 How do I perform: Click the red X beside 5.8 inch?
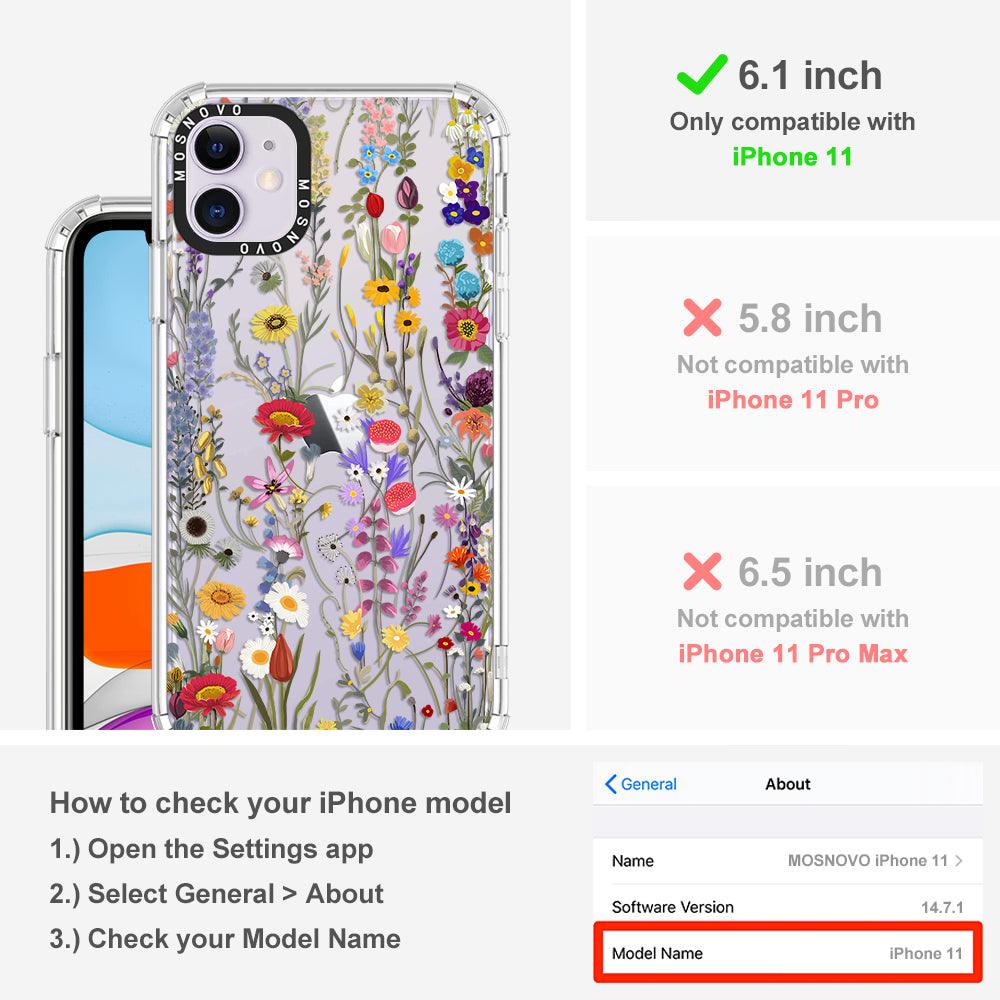tap(702, 317)
